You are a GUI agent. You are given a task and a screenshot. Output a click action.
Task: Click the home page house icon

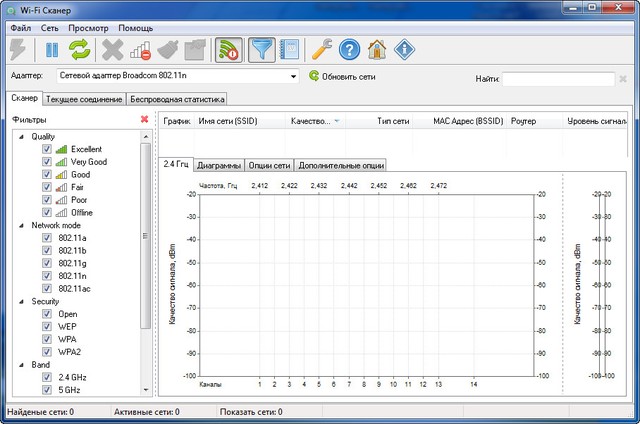pyautogui.click(x=377, y=49)
